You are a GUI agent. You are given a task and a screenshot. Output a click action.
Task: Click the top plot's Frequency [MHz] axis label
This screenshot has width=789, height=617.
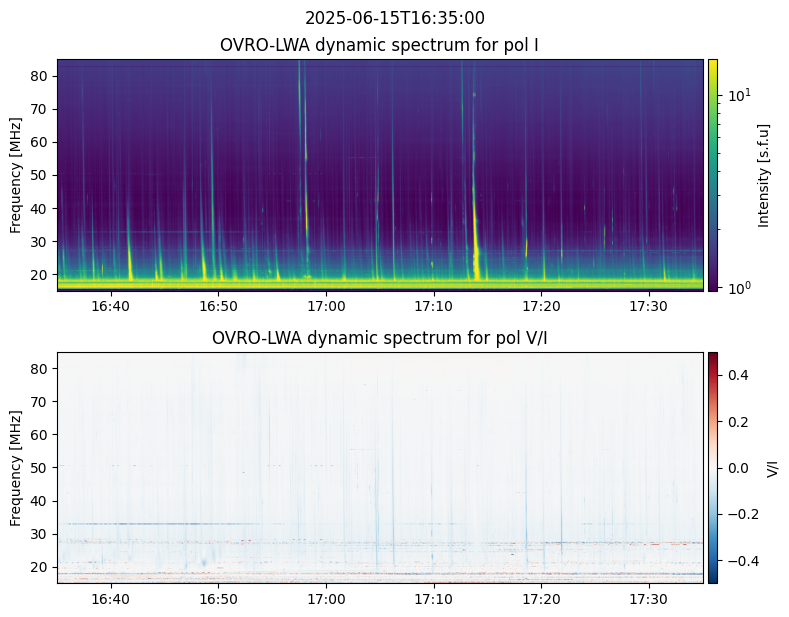16,175
